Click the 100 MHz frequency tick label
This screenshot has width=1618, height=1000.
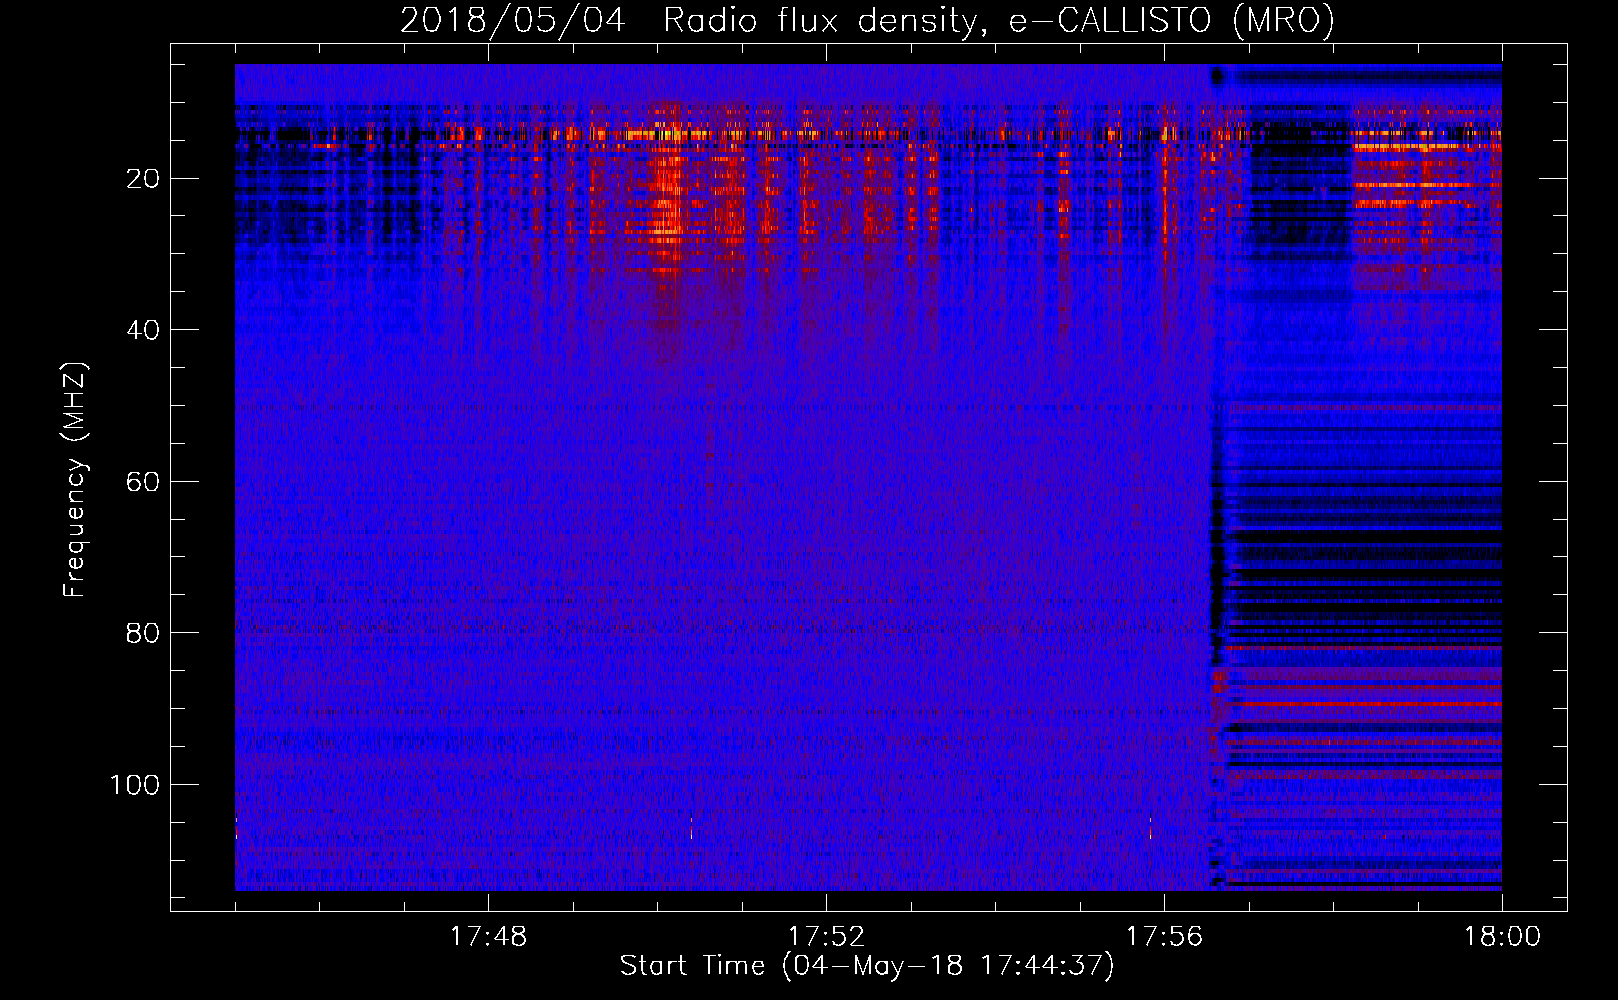(135, 785)
